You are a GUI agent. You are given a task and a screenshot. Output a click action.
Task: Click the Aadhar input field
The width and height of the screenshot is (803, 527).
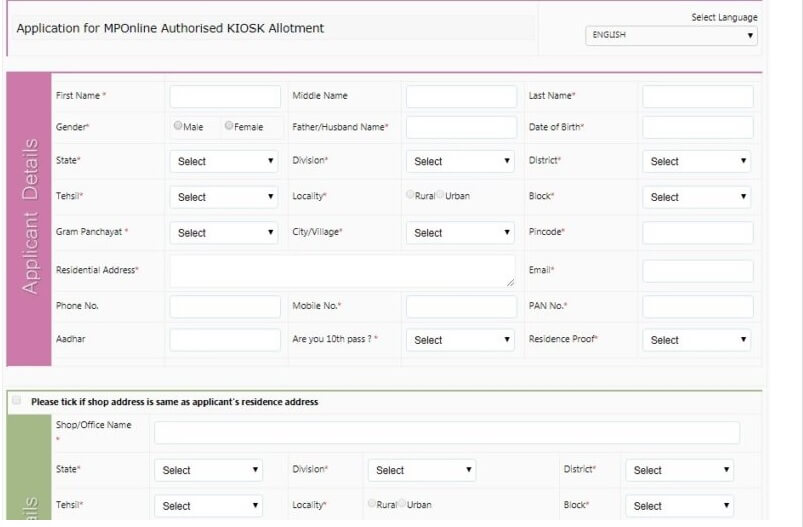point(225,340)
